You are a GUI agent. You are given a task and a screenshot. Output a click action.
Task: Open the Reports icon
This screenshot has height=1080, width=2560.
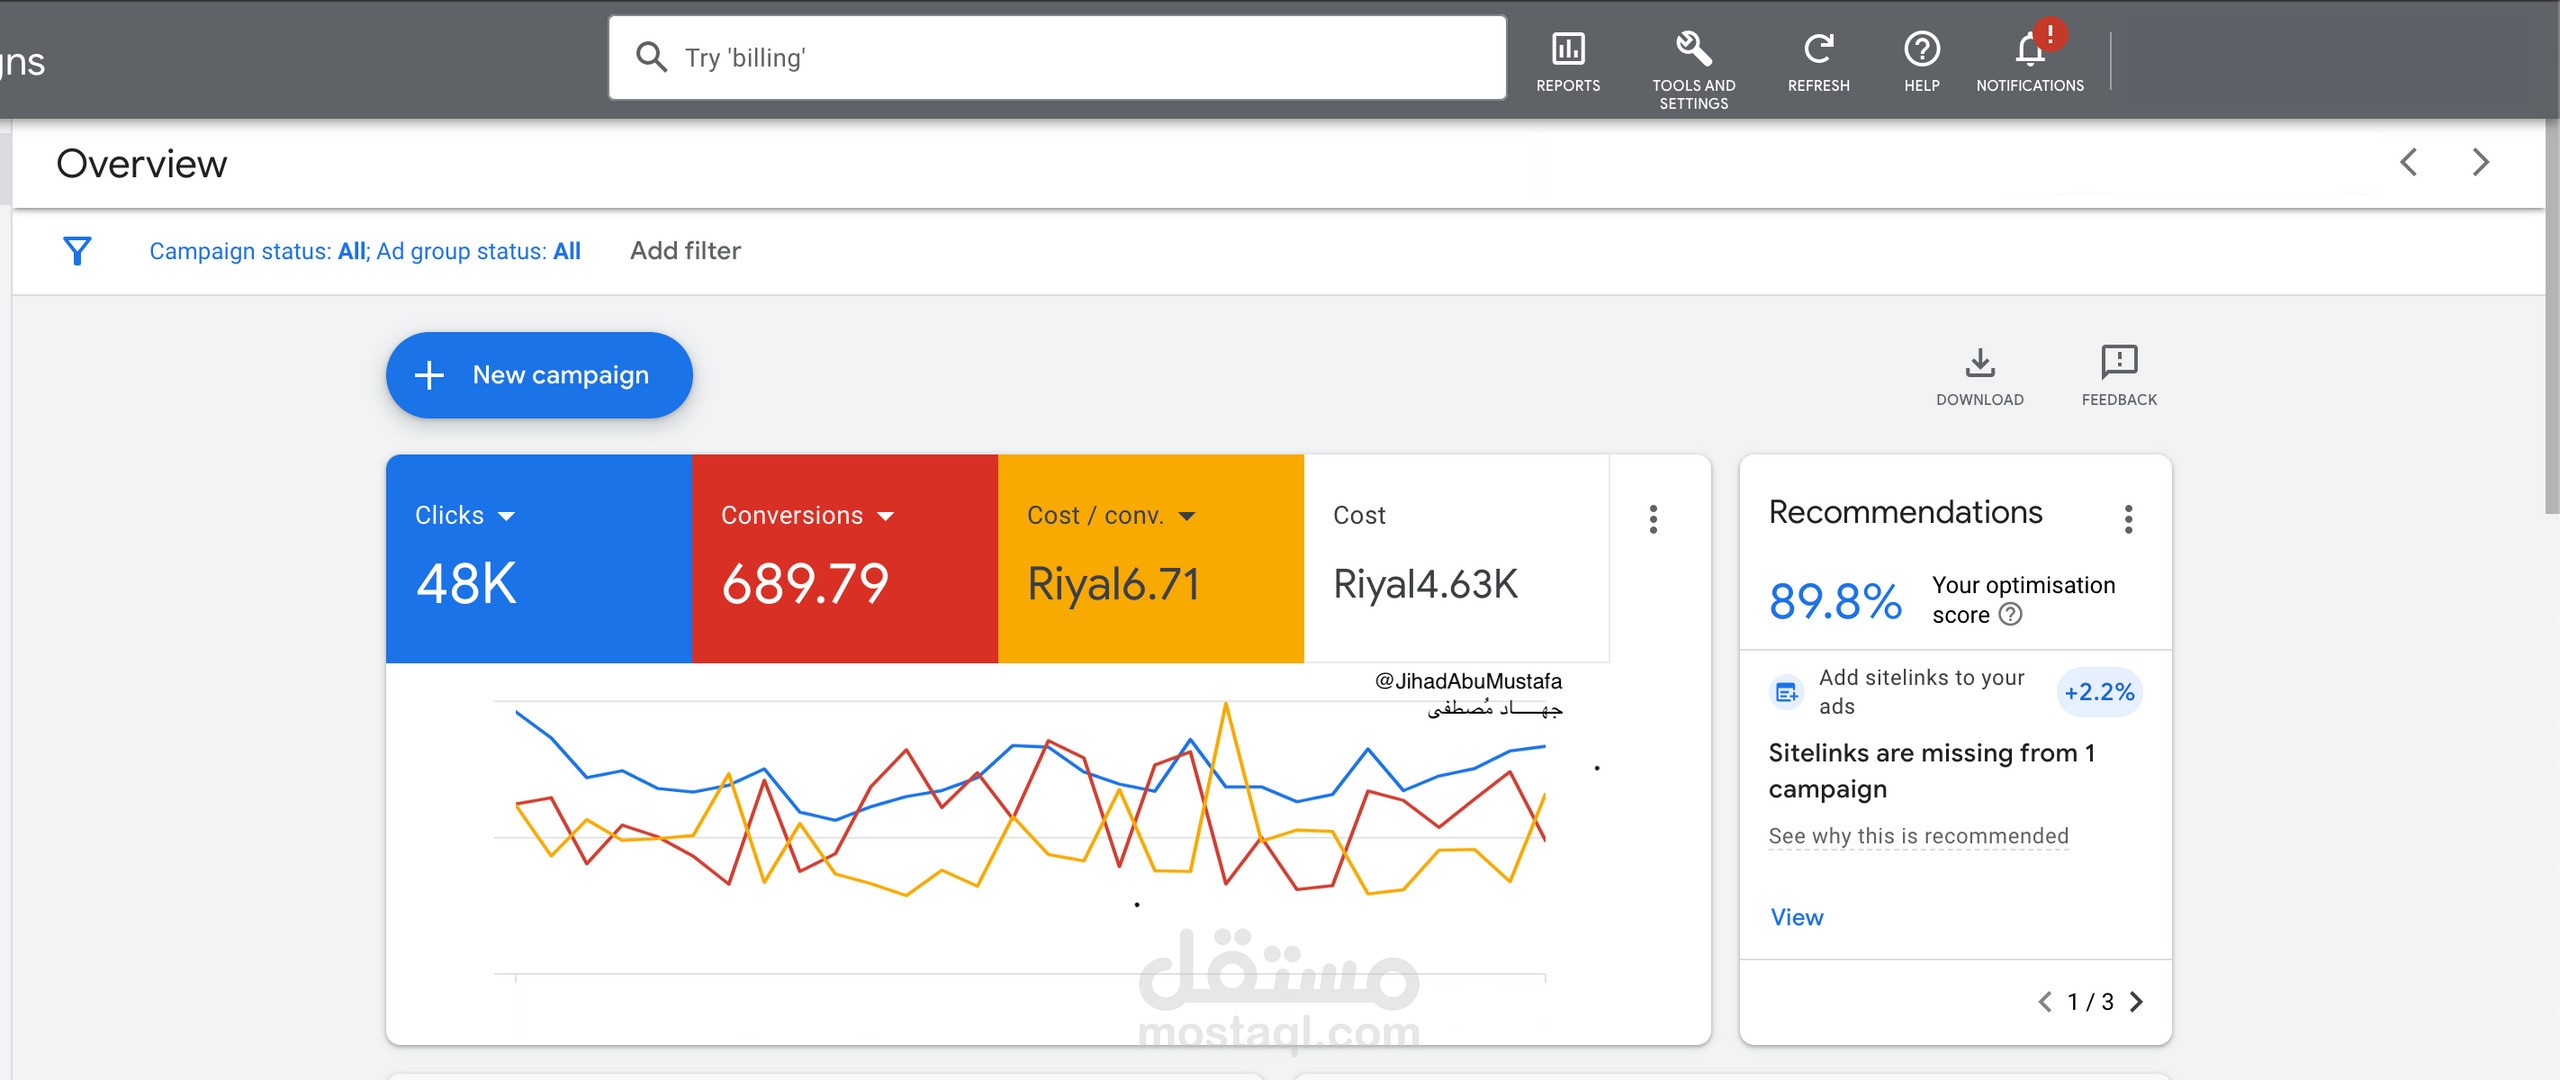pos(1567,50)
